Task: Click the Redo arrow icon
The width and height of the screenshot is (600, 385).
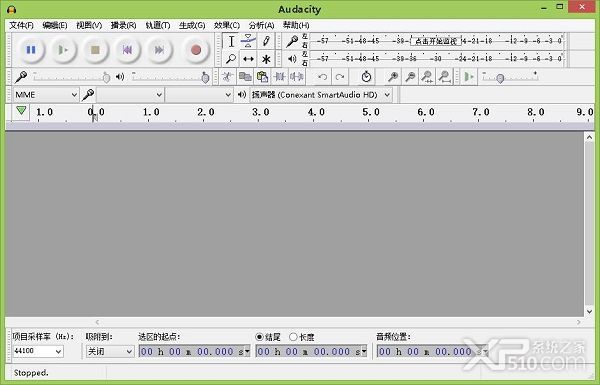Action: pos(340,77)
